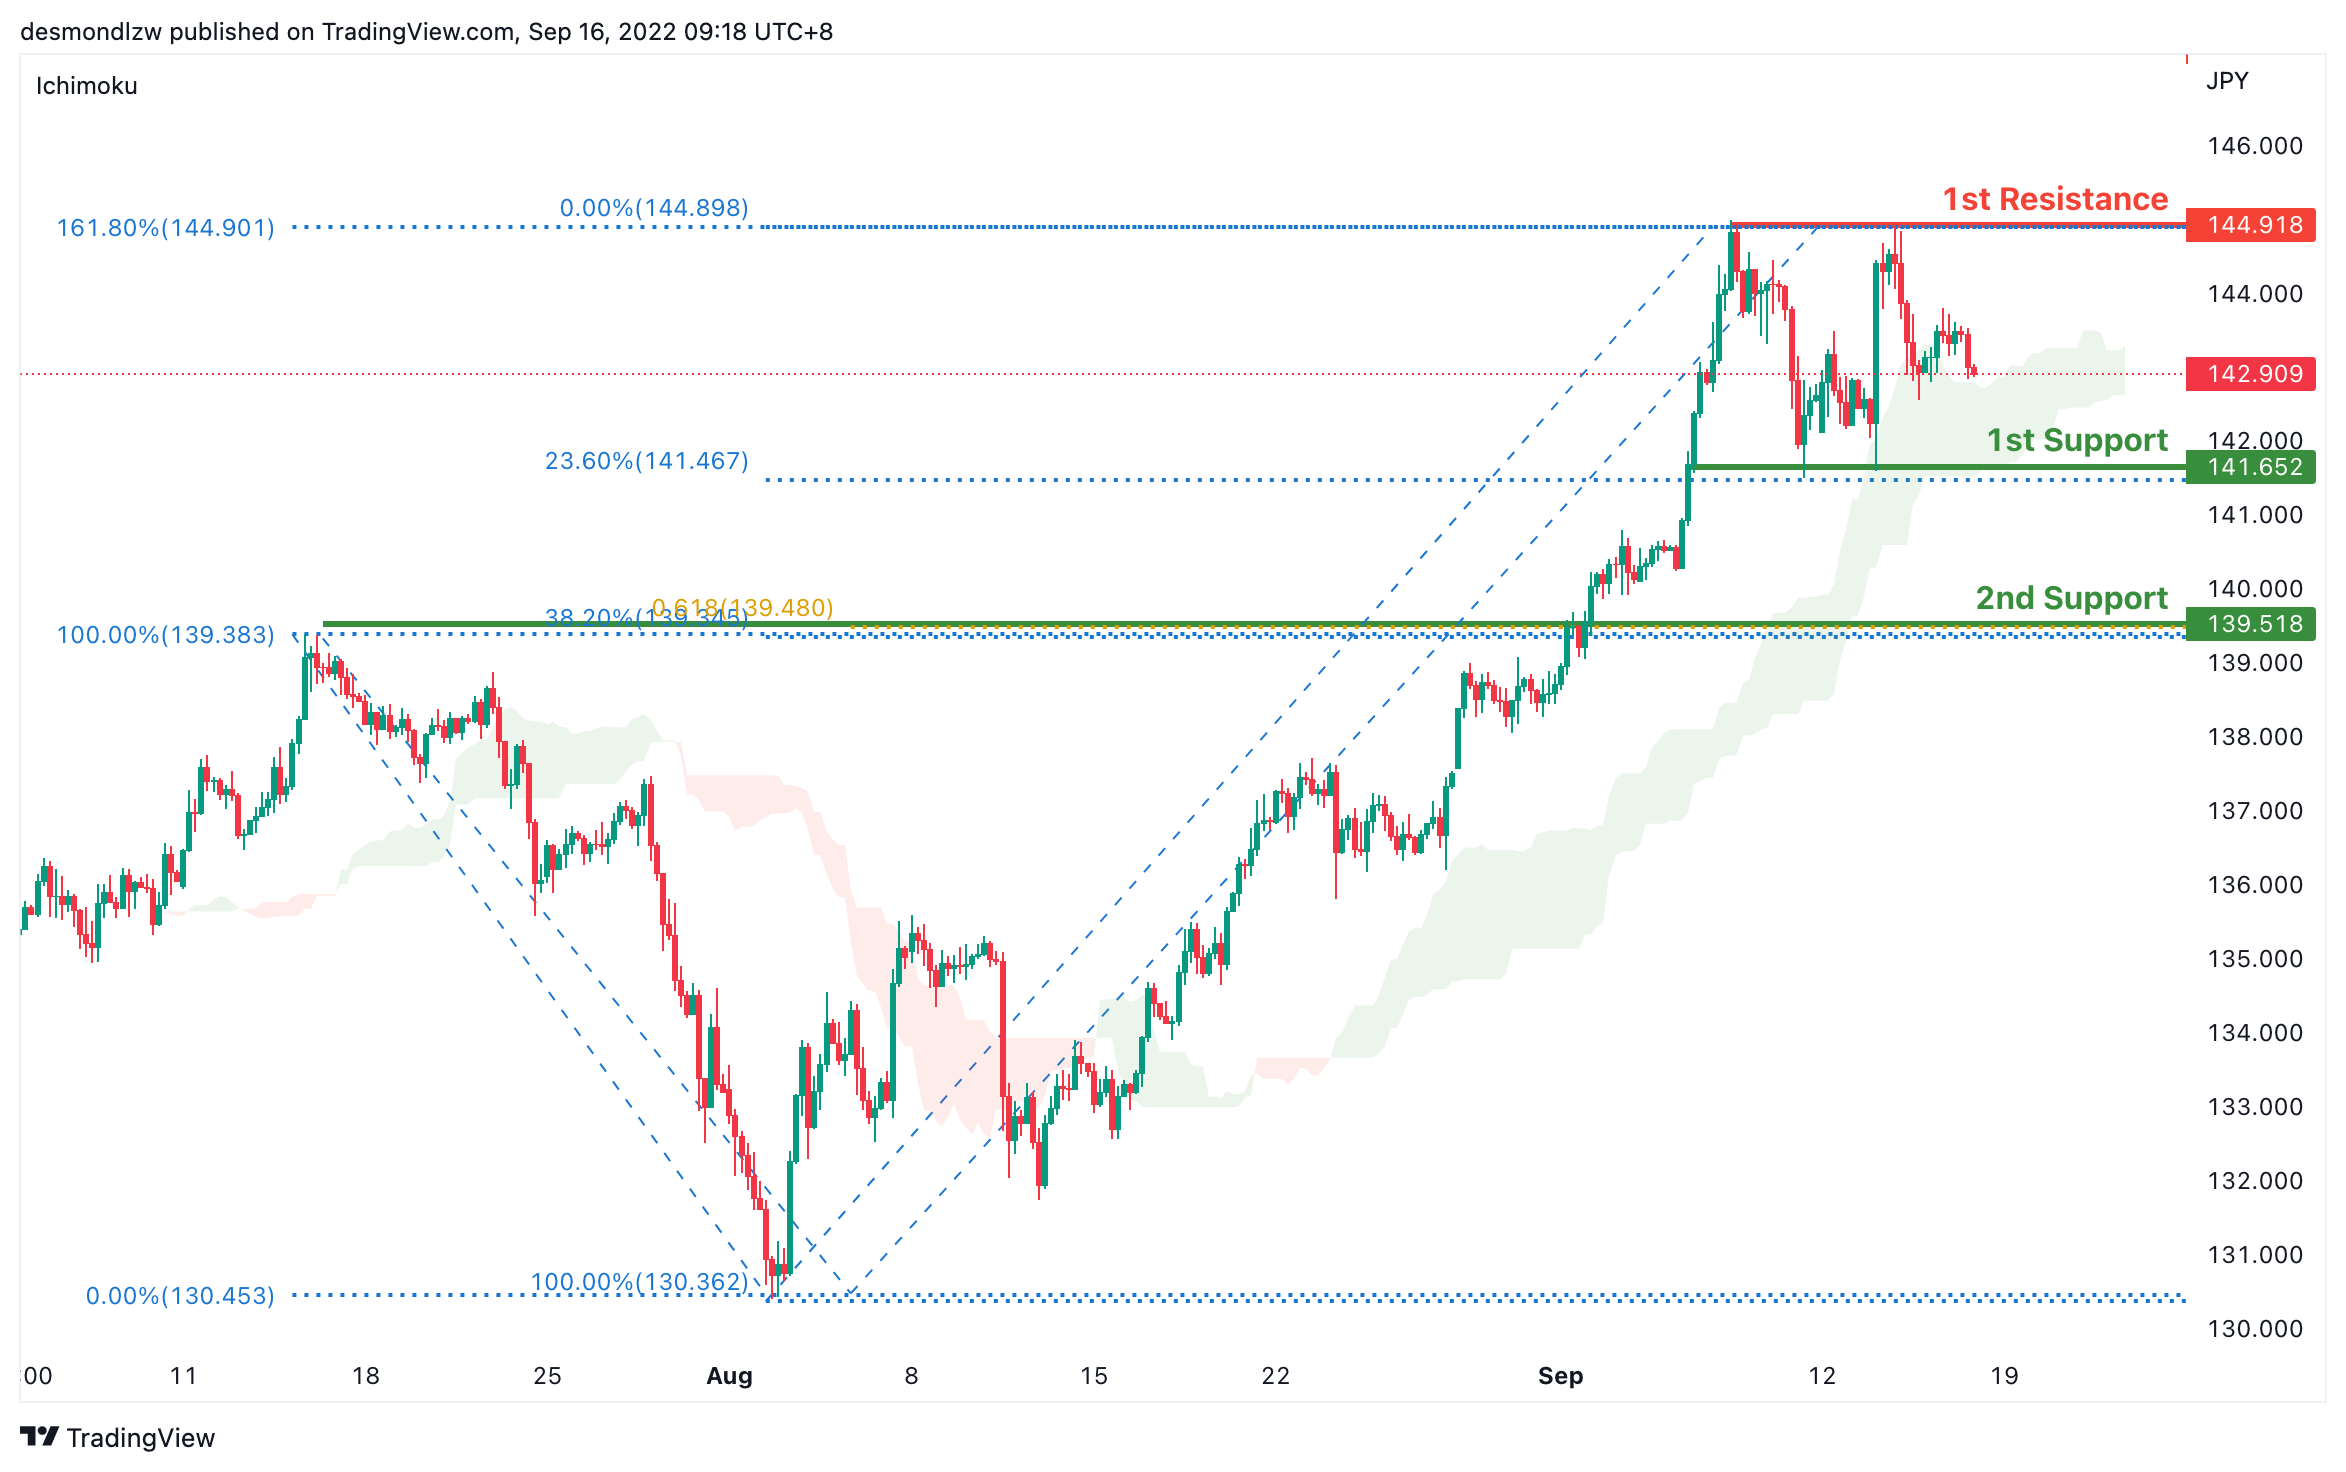
Task: Click the 161.80%(144.901) Fibonacci label
Action: (165, 228)
